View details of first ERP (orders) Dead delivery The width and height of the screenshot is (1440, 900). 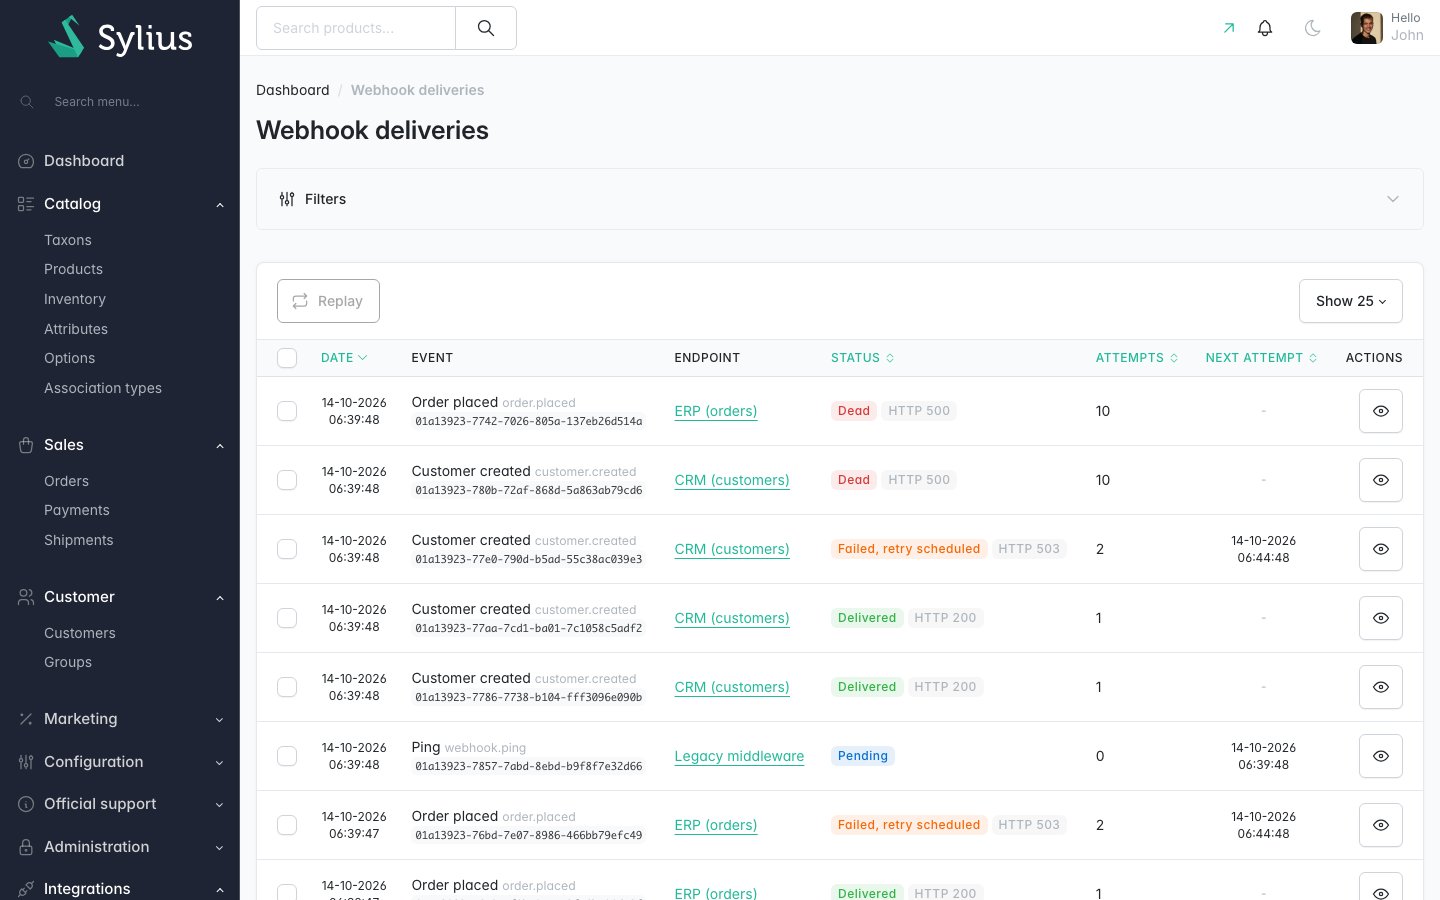click(x=1380, y=411)
